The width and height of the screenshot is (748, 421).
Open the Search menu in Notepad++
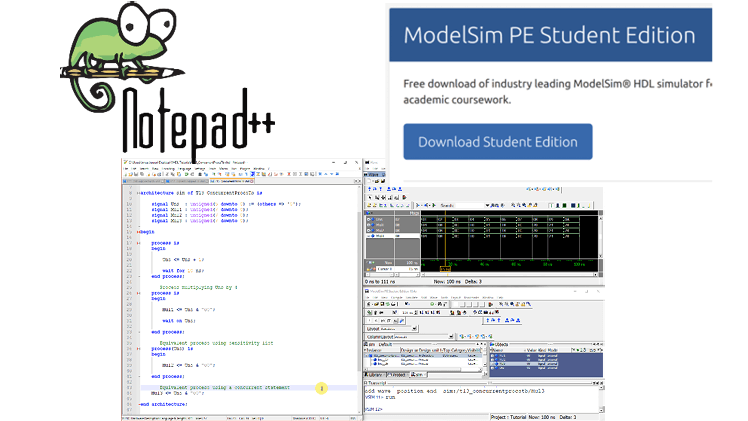[x=144, y=169]
